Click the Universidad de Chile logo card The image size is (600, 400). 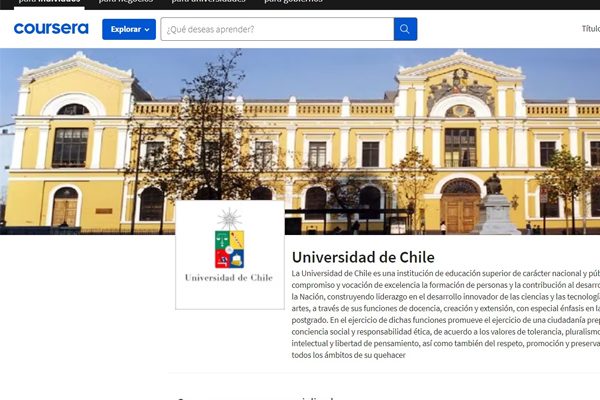pyautogui.click(x=230, y=255)
